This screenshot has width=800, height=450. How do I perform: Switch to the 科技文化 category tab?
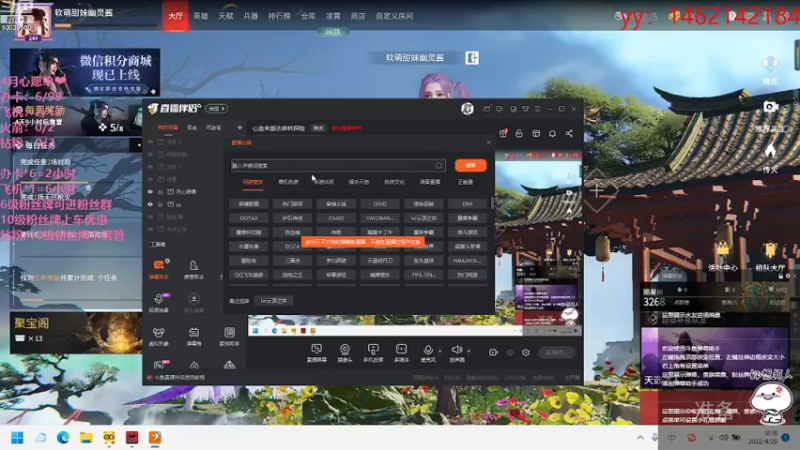coord(394,182)
